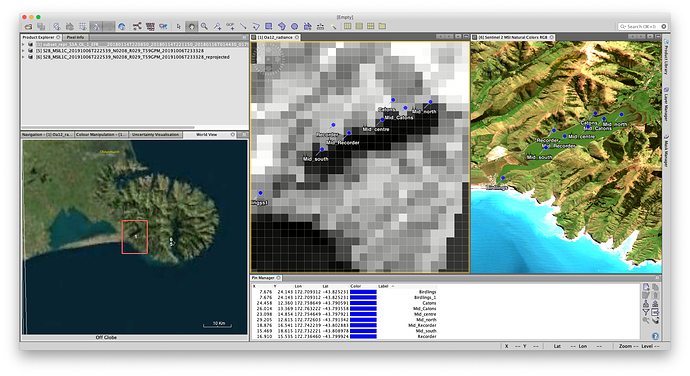Image resolution: width=690 pixels, height=376 pixels.
Task: Open the Colour Manipulation tab
Action: click(x=101, y=134)
